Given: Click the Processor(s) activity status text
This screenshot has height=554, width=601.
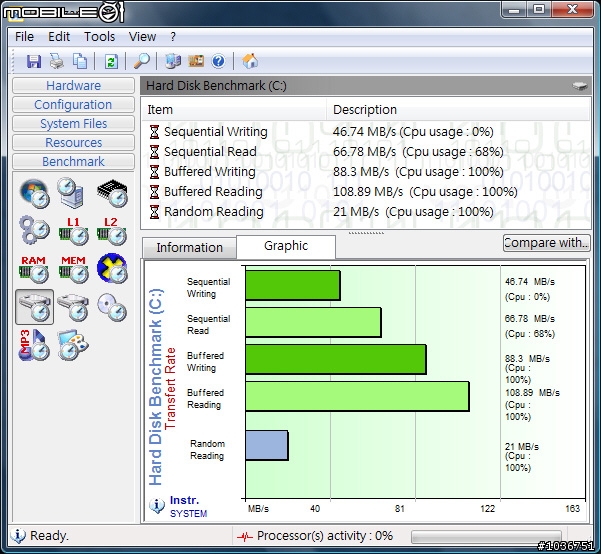Looking at the screenshot, I should click(324, 536).
